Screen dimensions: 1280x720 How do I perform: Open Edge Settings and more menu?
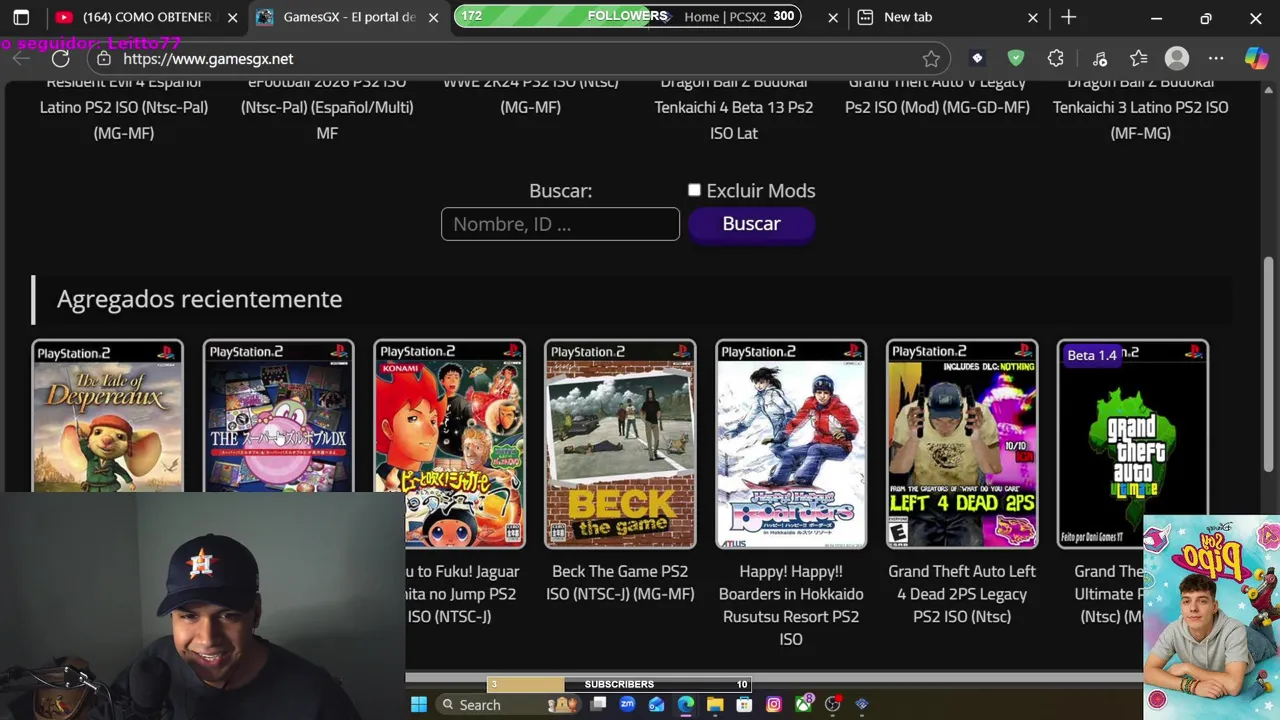click(1216, 59)
